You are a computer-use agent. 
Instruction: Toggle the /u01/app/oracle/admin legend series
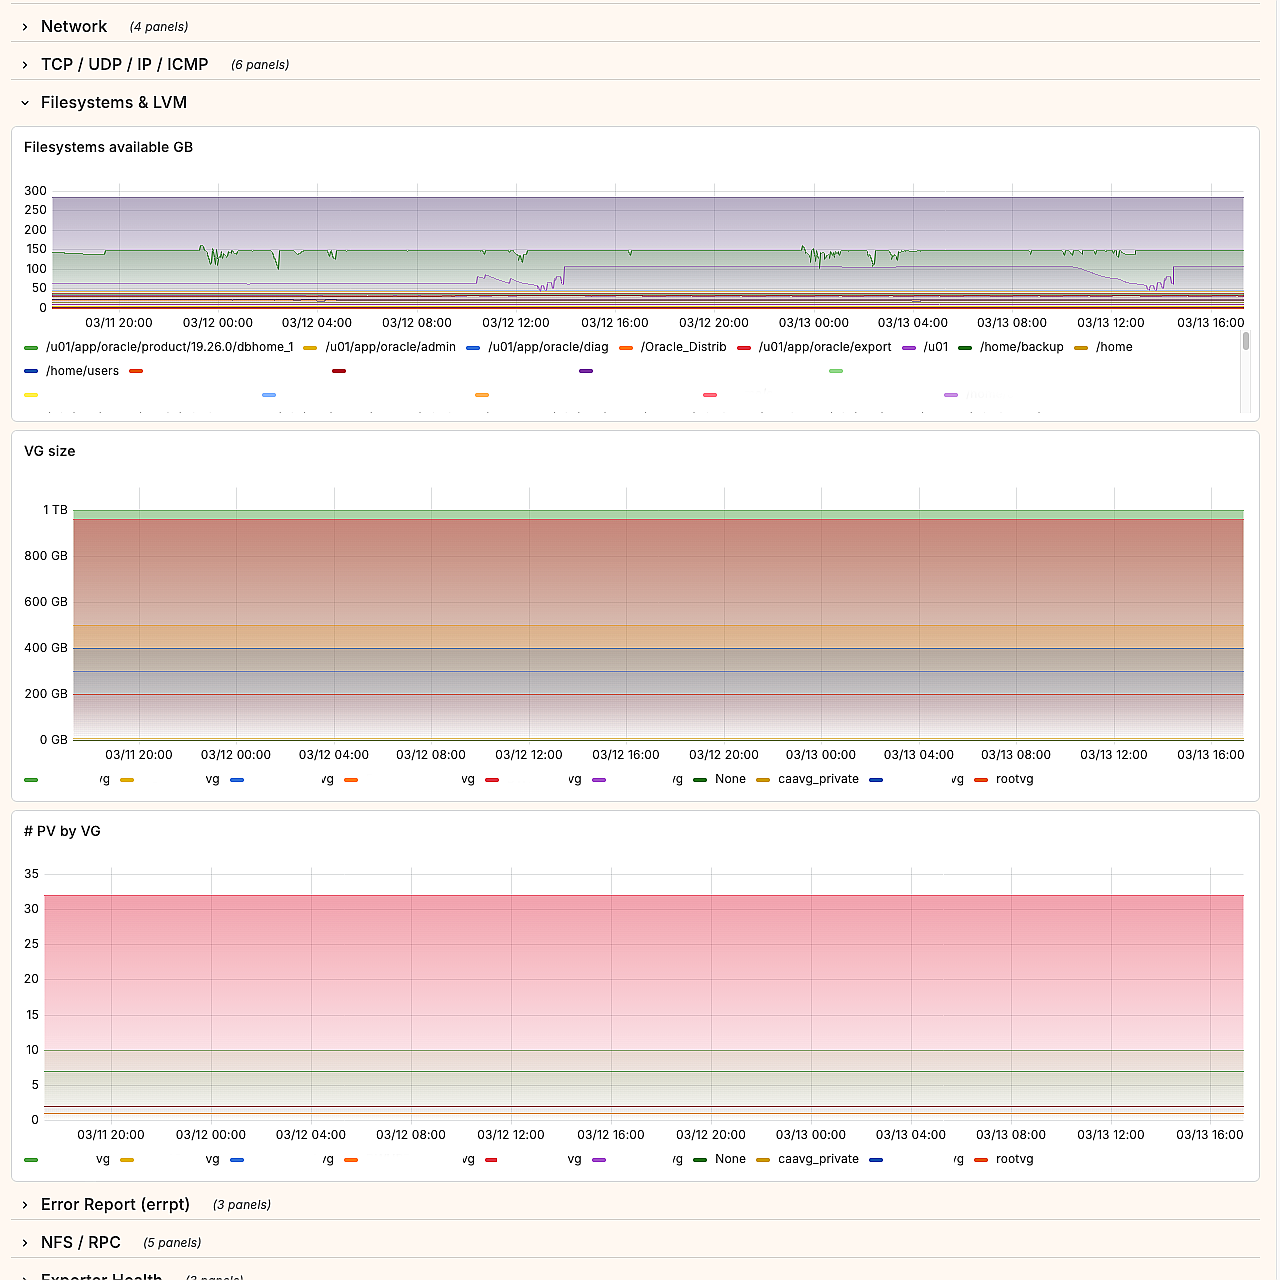tap(390, 347)
